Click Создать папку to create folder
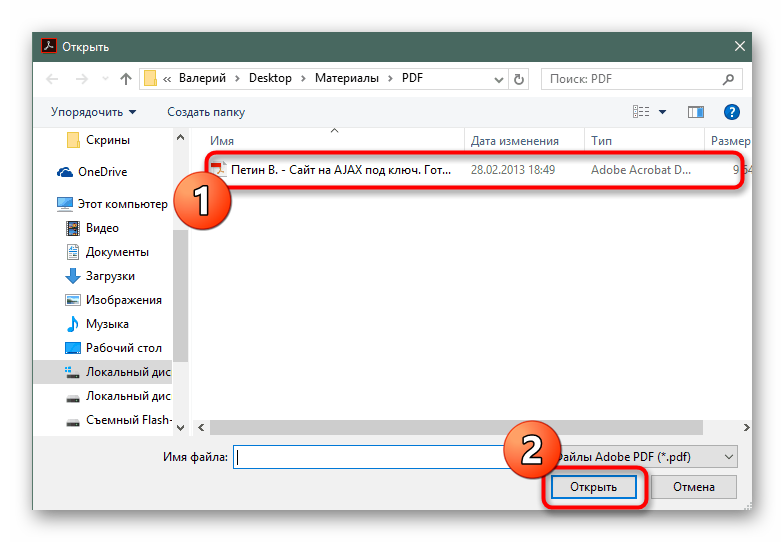The height and width of the screenshot is (542, 784). 206,112
